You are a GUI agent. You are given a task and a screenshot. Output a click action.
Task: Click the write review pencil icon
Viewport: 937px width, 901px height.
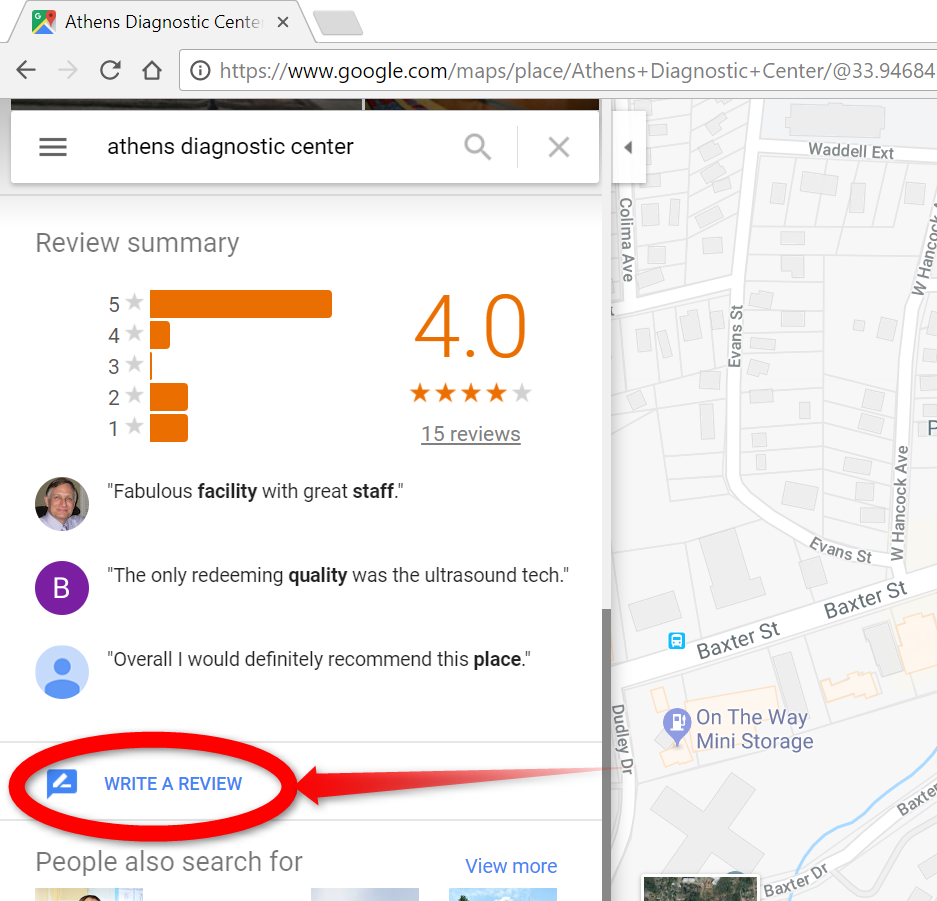(62, 784)
